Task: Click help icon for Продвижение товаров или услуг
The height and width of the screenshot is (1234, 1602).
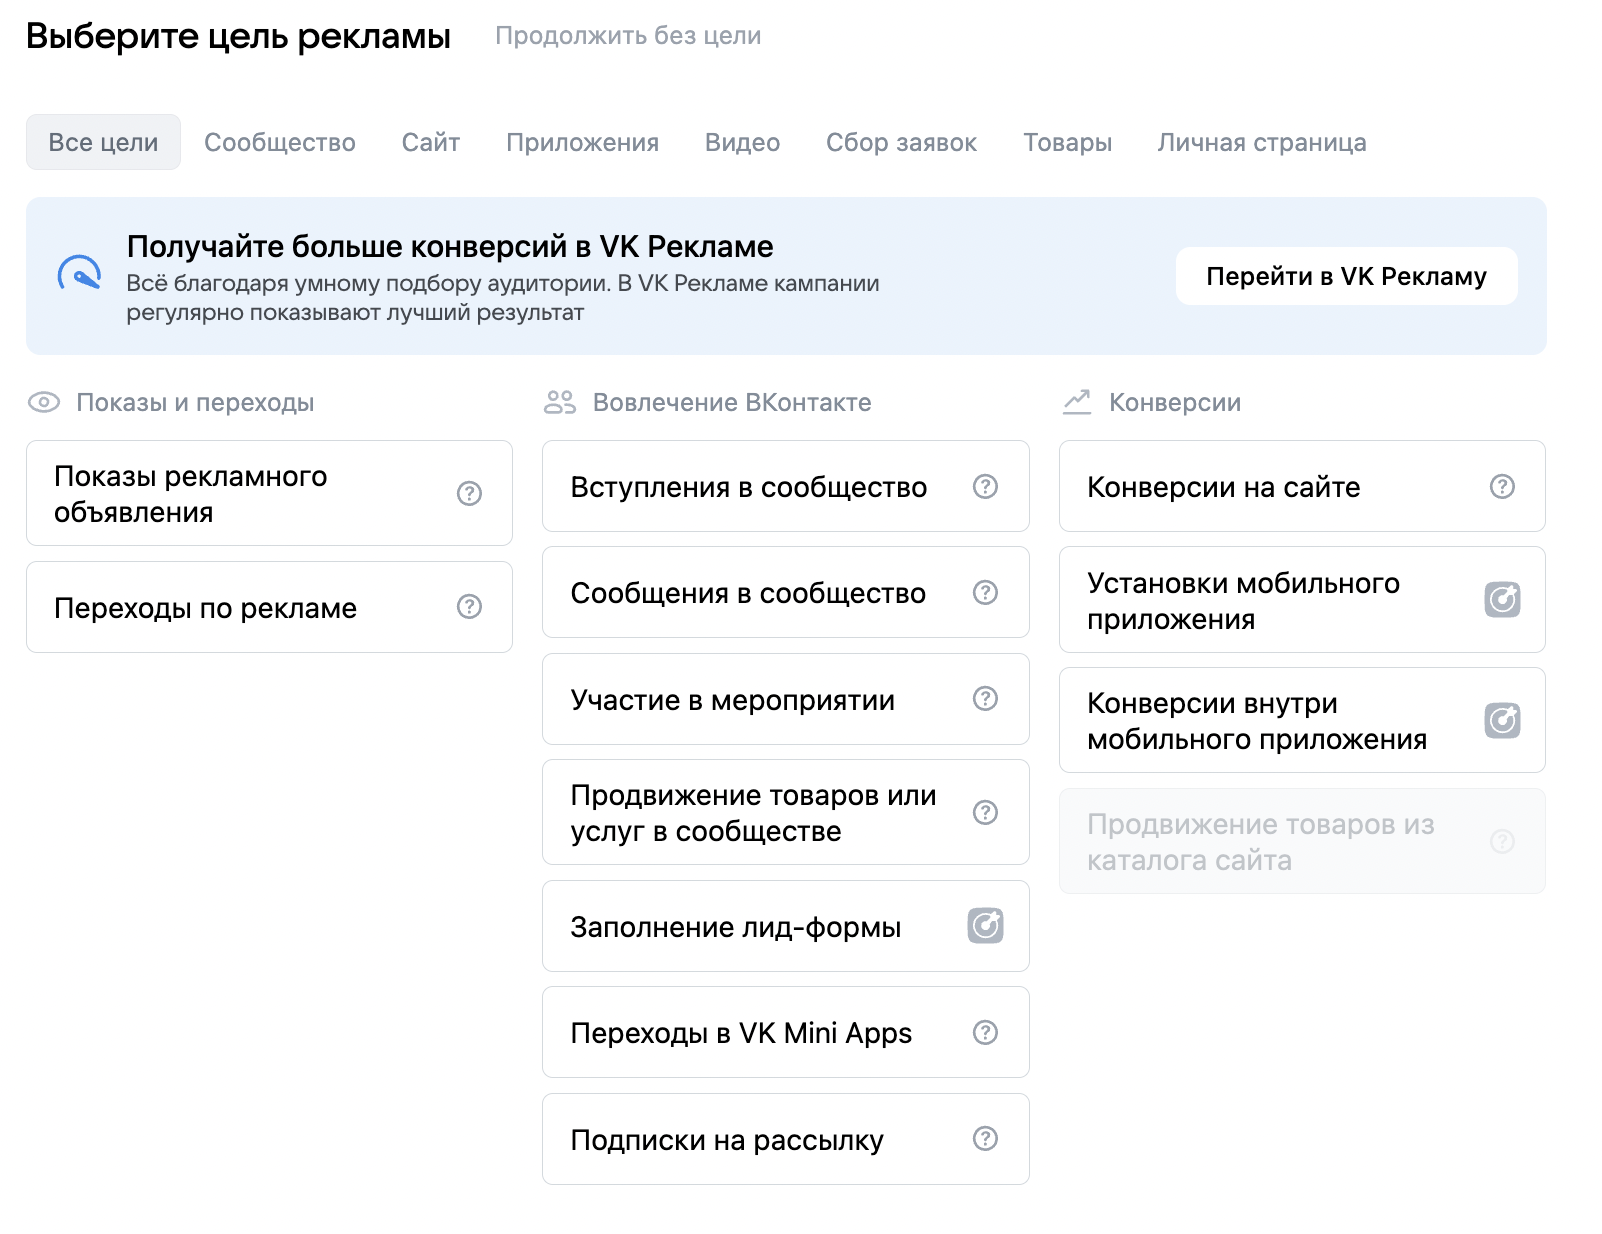Action: point(985,812)
